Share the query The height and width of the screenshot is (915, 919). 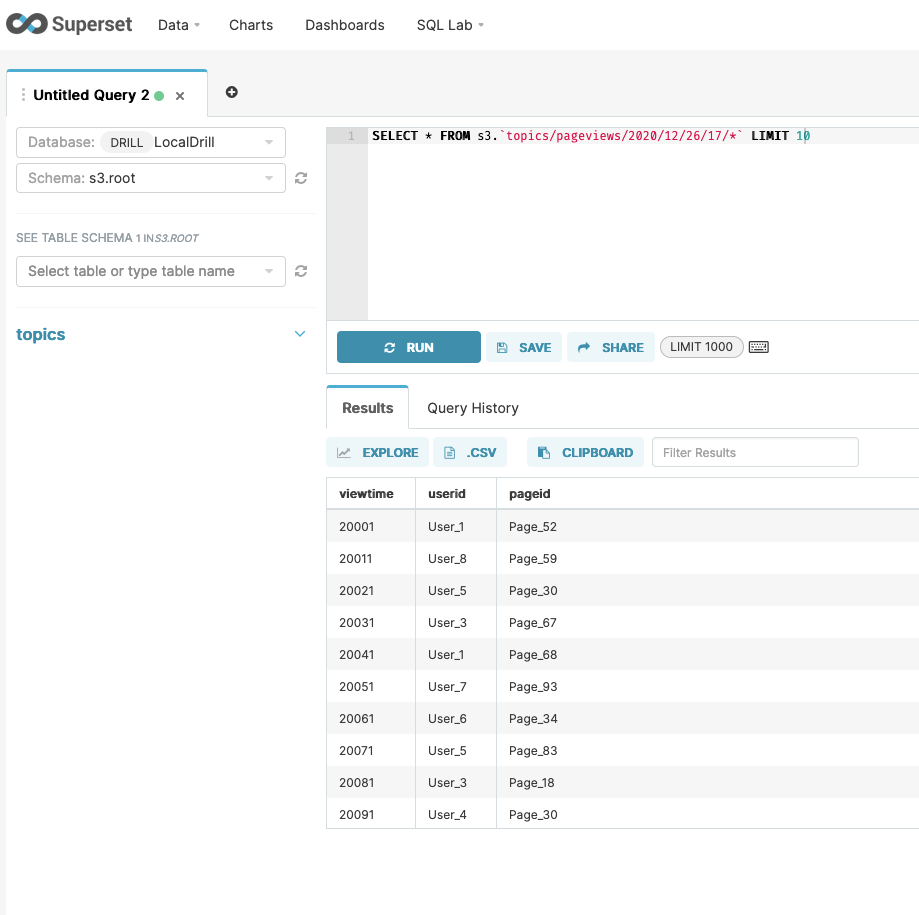pyautogui.click(x=611, y=347)
